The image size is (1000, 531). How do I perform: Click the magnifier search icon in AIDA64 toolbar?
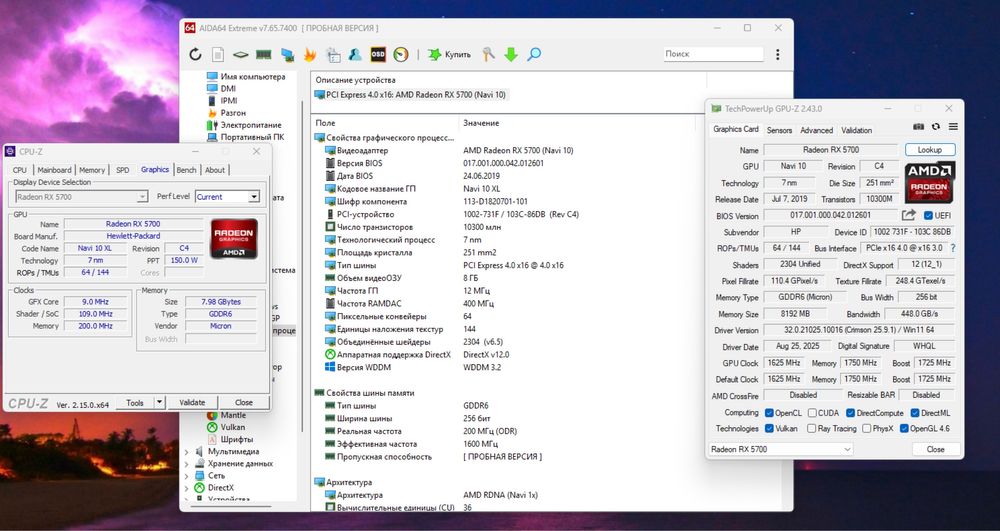pos(534,55)
